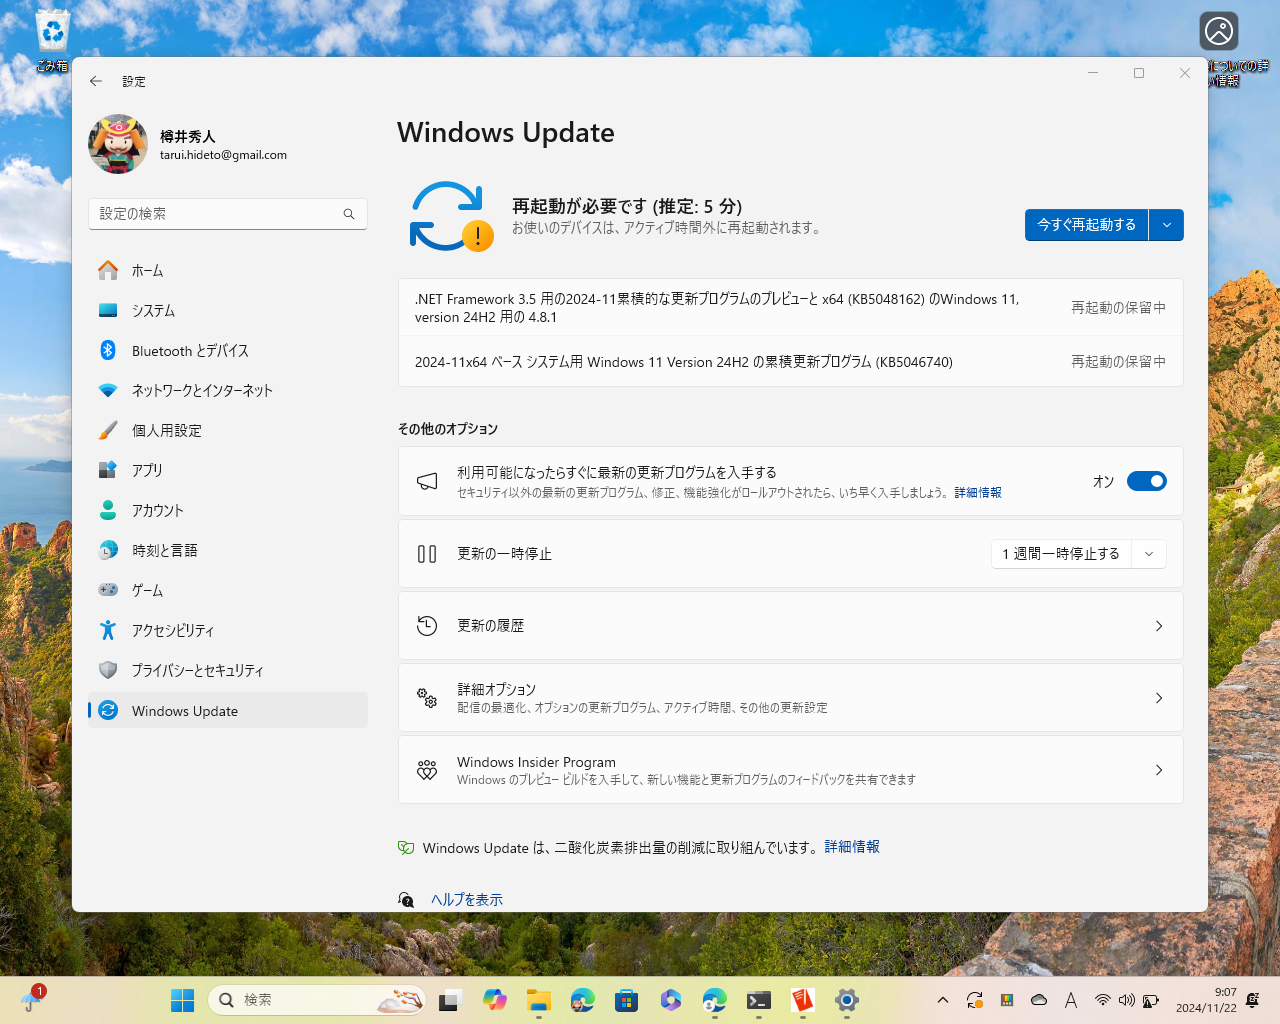Open Microsoft Store from the taskbar
This screenshot has height=1024, width=1280.
pyautogui.click(x=627, y=1000)
